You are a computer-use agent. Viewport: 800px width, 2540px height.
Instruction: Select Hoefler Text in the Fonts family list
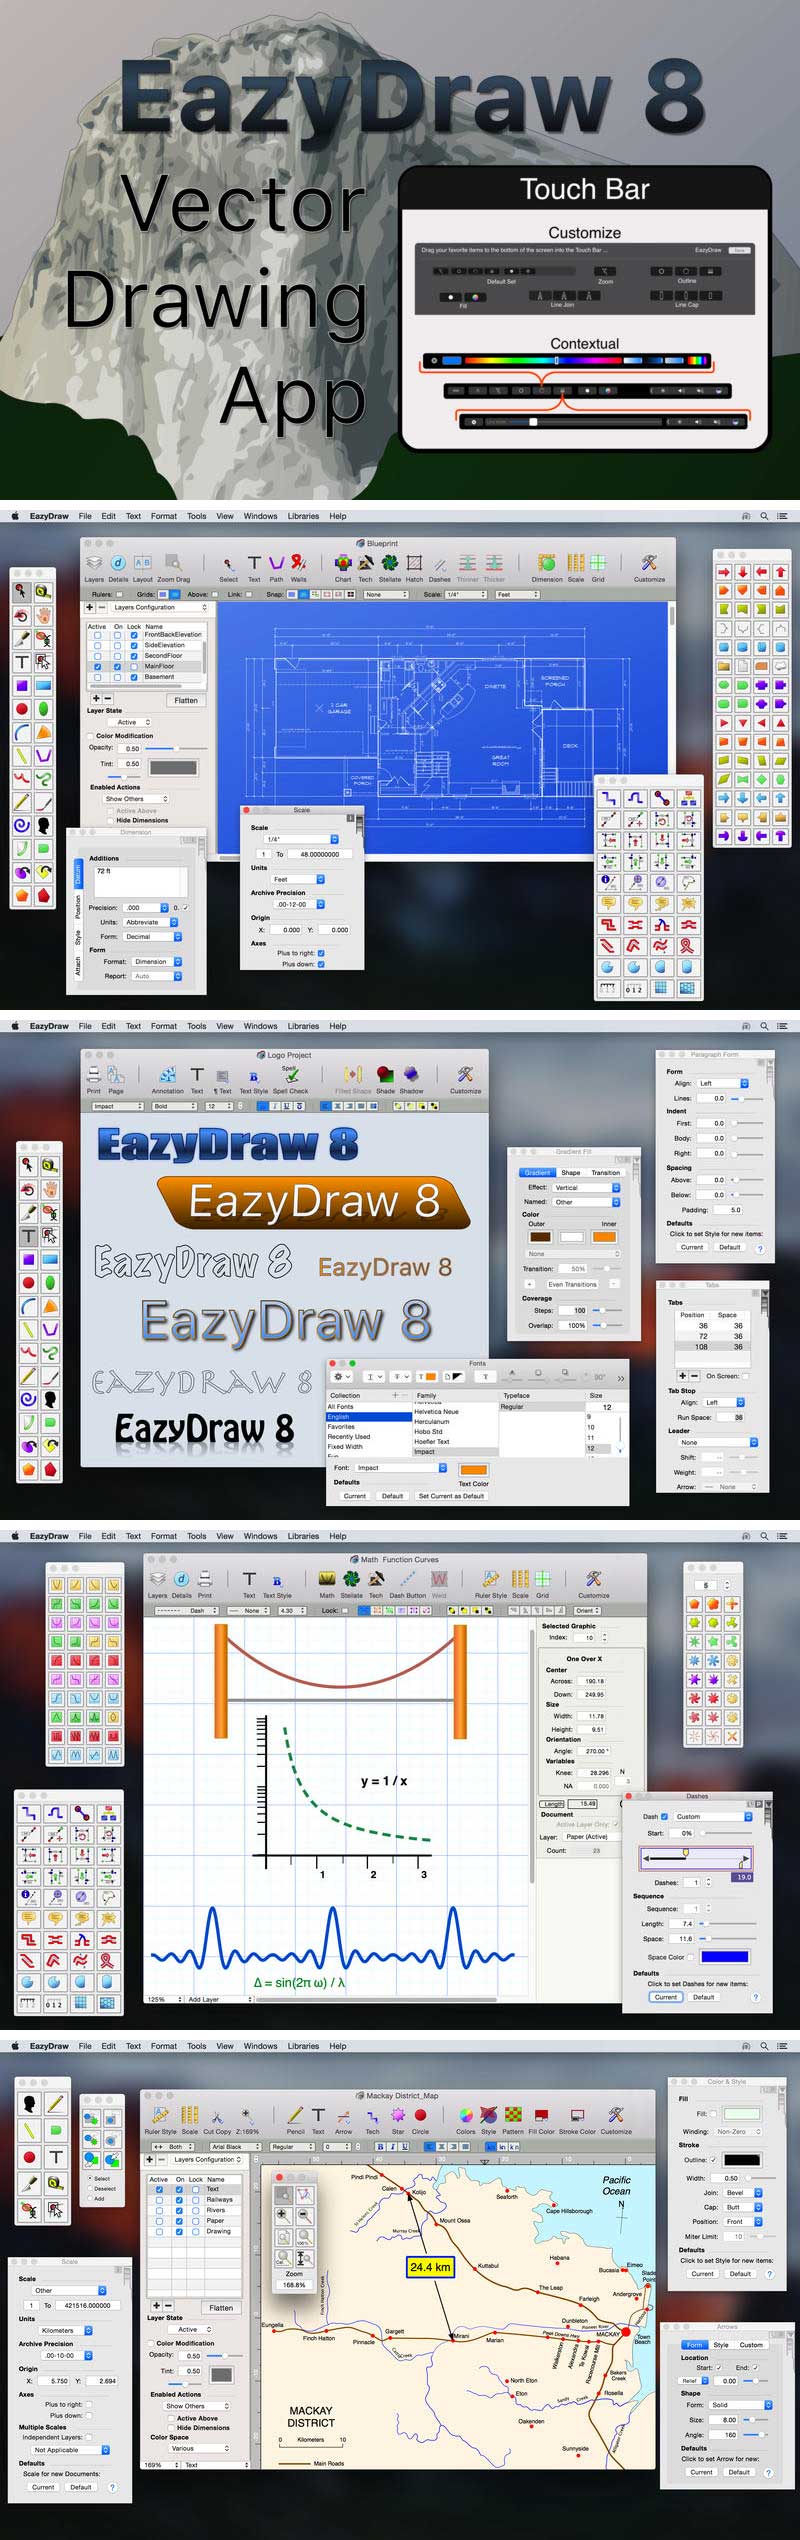(x=432, y=1441)
